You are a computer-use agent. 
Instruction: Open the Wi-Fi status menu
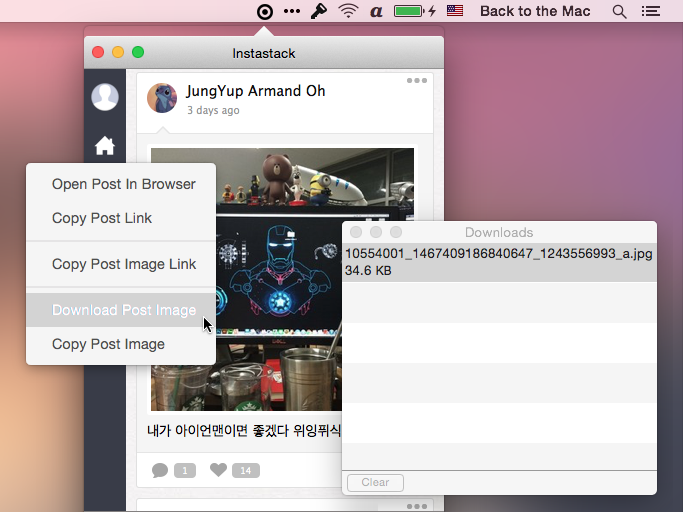coord(348,11)
